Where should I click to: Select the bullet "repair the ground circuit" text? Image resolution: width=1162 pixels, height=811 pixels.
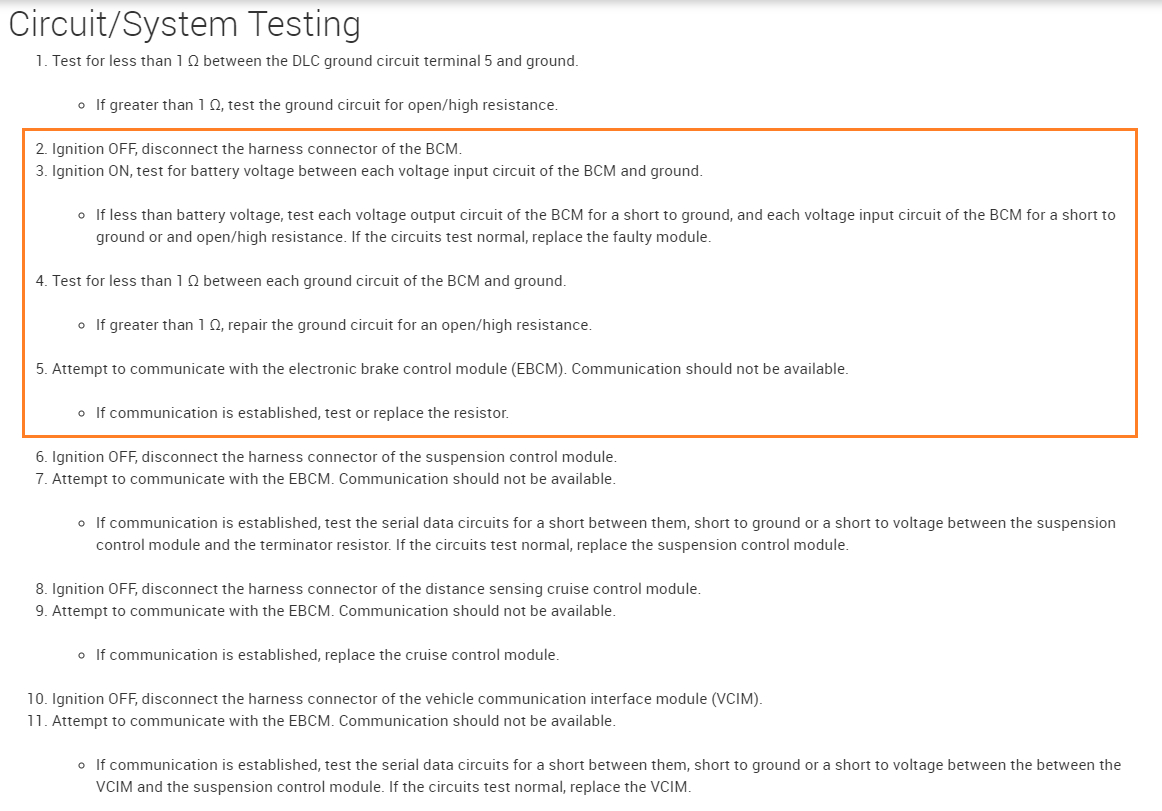point(343,325)
